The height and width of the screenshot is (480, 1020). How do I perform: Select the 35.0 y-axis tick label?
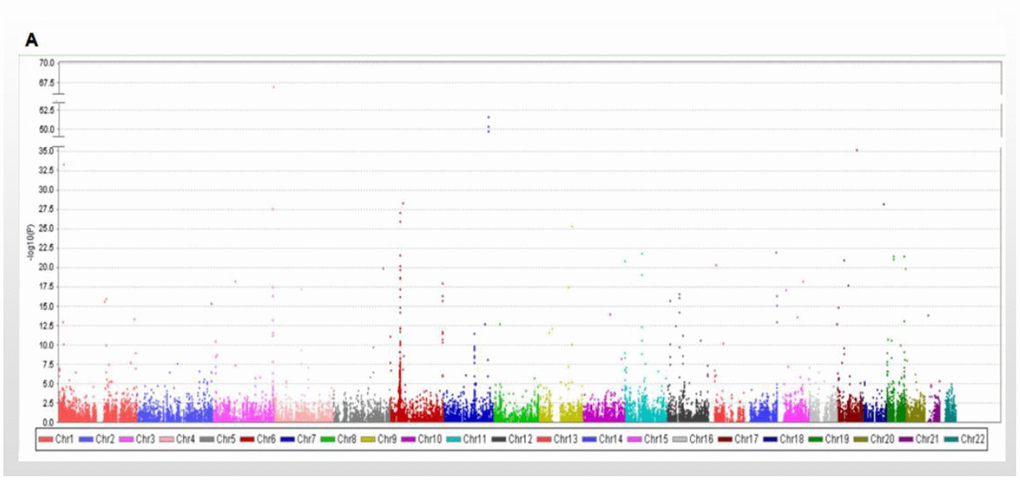46,150
